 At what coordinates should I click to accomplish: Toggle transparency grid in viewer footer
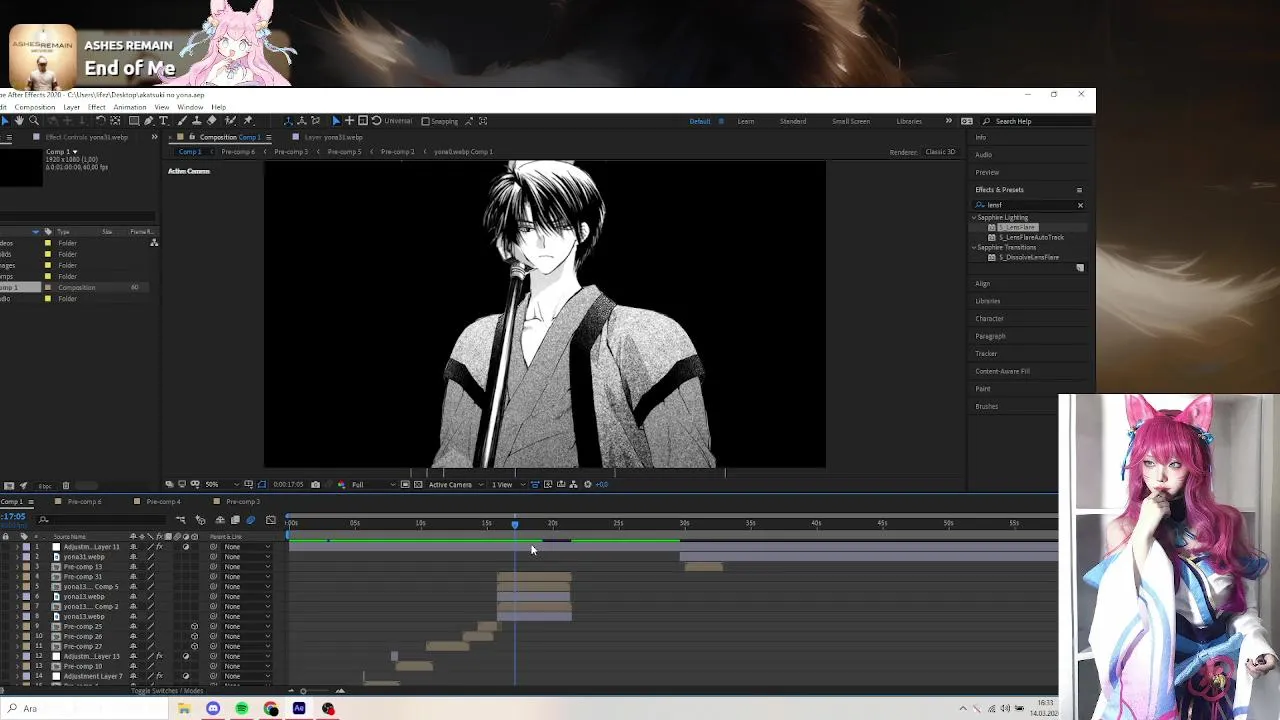pos(418,485)
